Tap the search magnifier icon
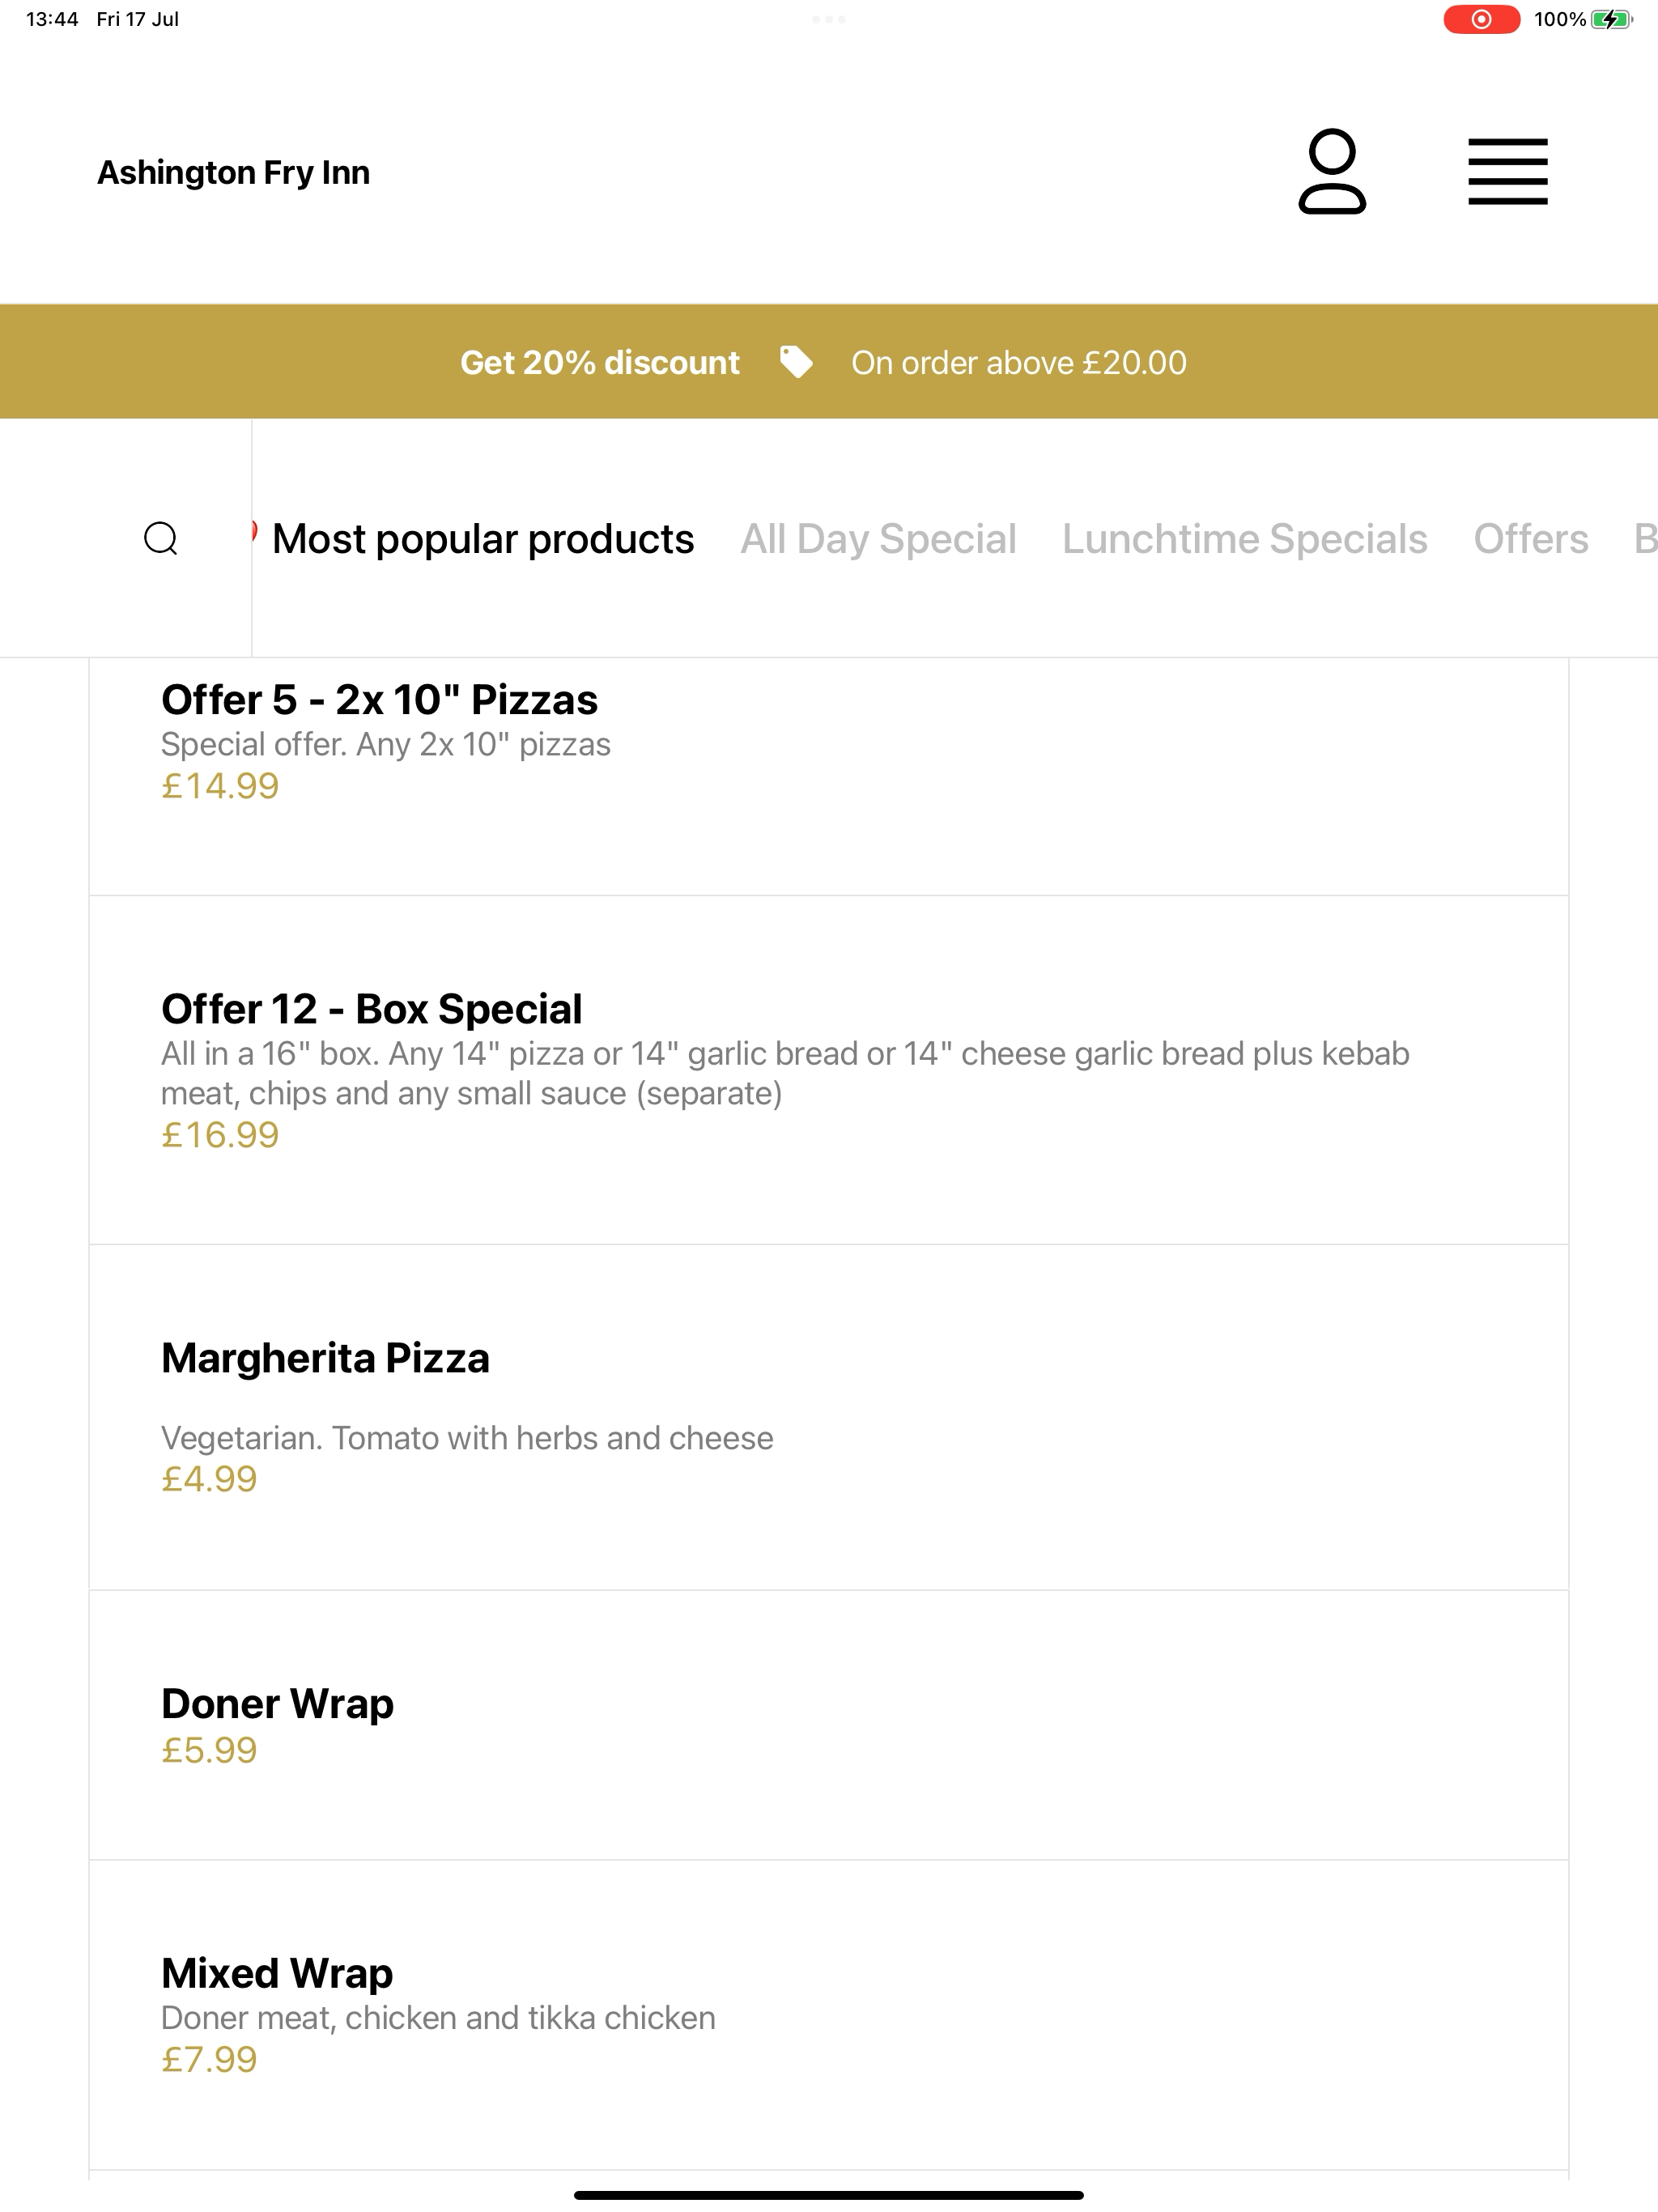Screen dimensions: 1658x2212 click(x=161, y=538)
